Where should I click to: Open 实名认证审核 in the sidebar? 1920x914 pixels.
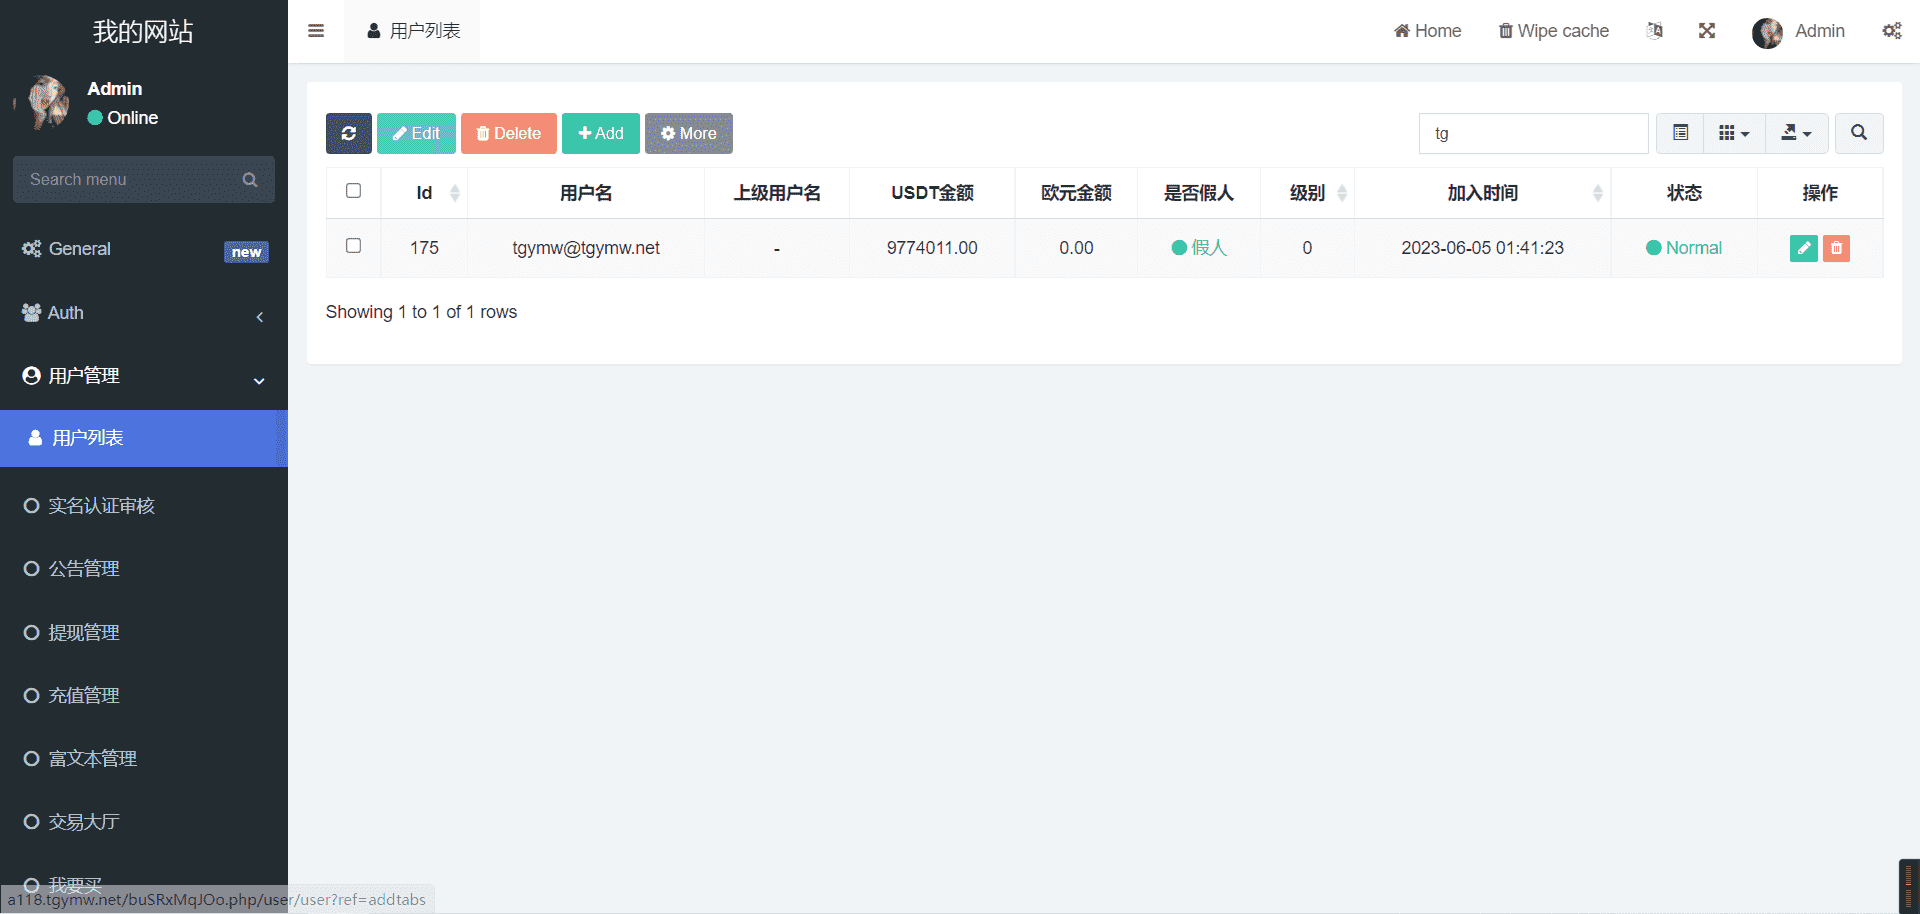click(x=102, y=506)
